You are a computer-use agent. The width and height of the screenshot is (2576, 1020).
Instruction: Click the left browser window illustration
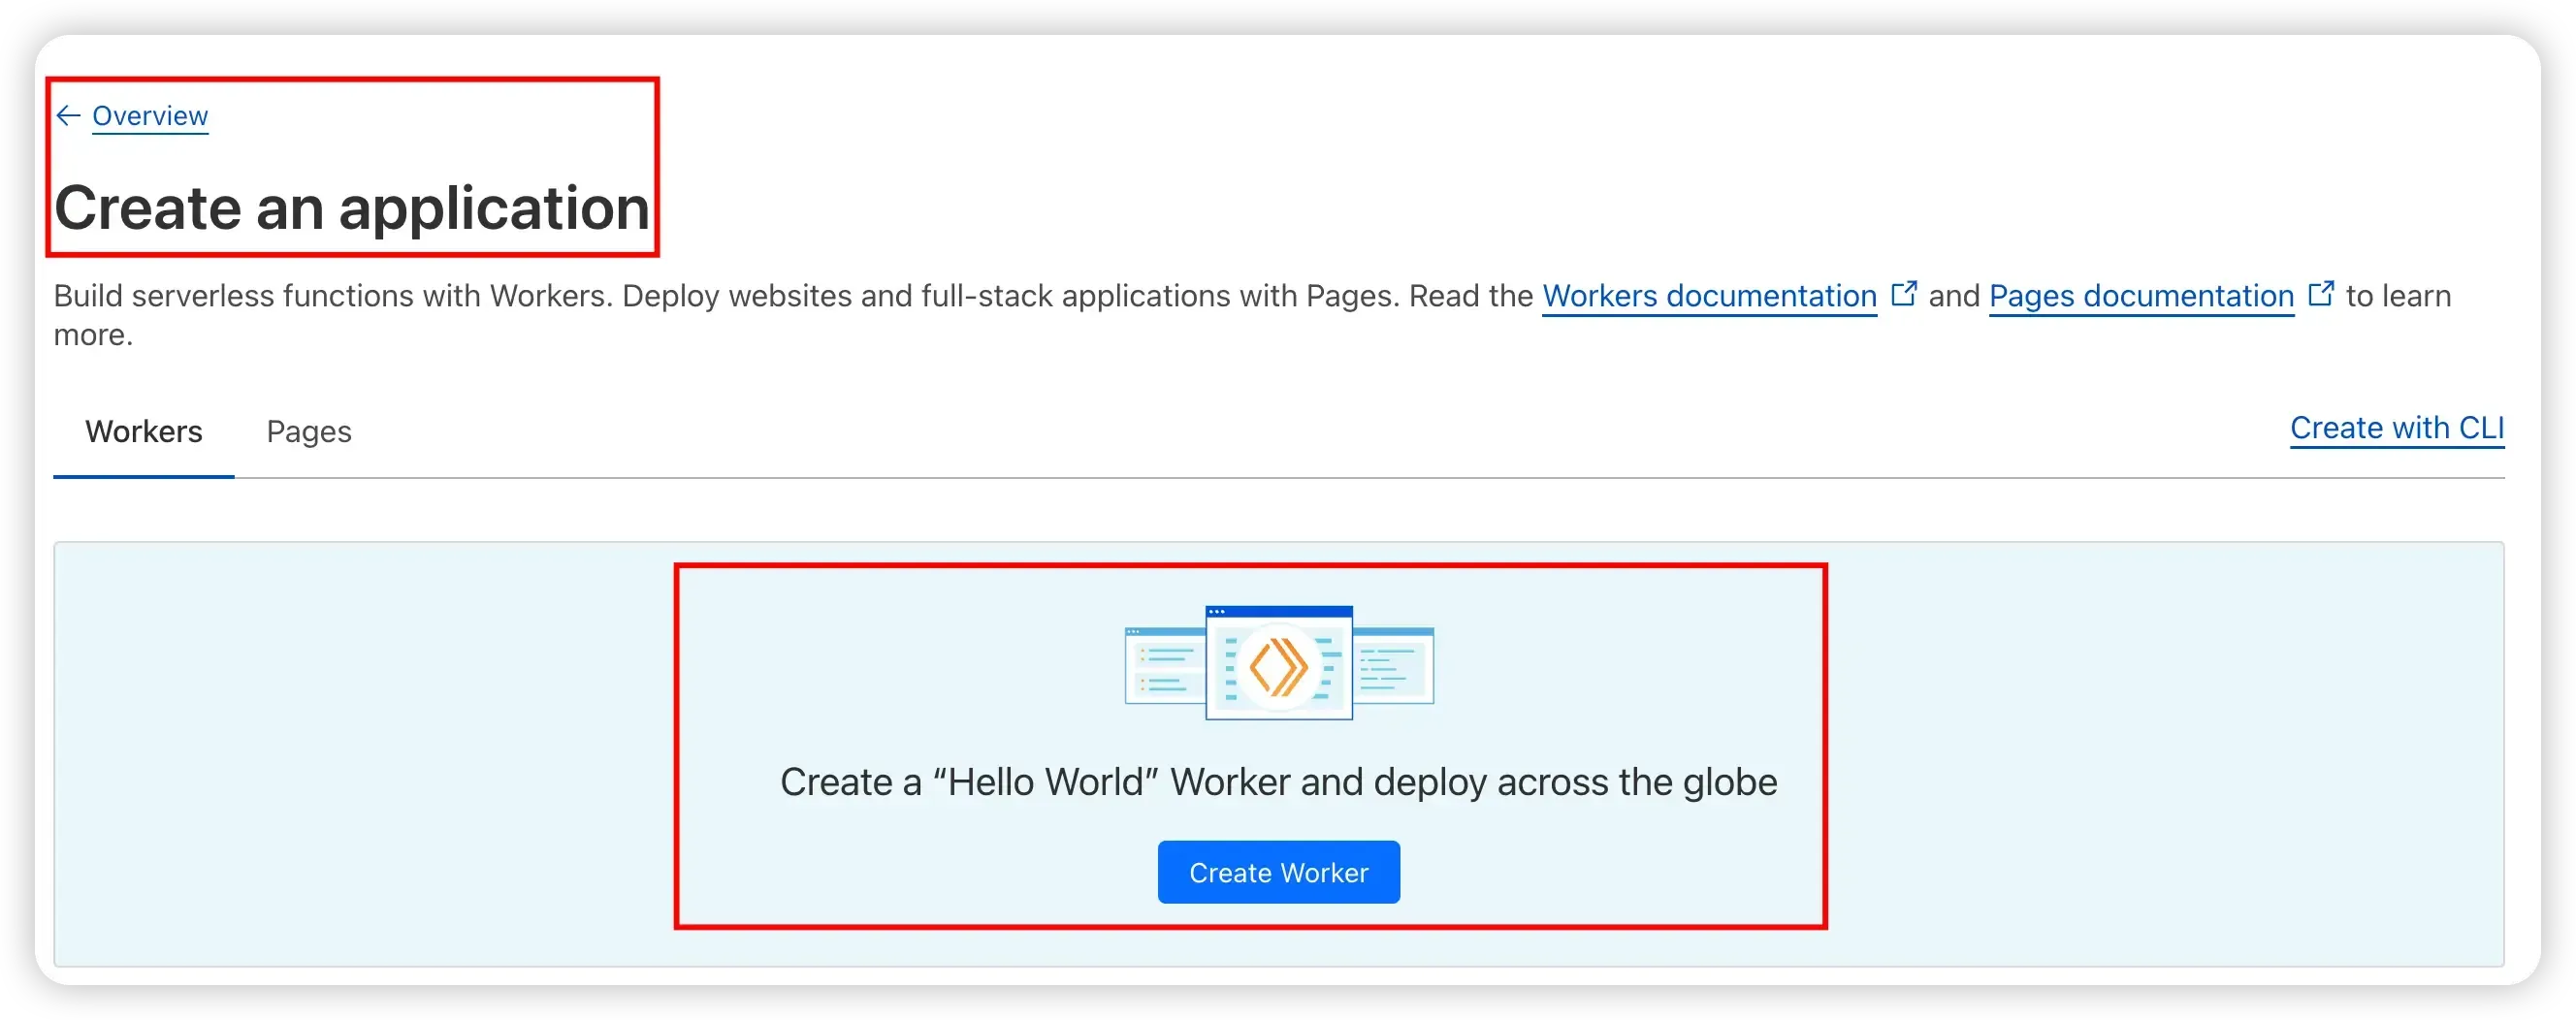[x=1165, y=666]
